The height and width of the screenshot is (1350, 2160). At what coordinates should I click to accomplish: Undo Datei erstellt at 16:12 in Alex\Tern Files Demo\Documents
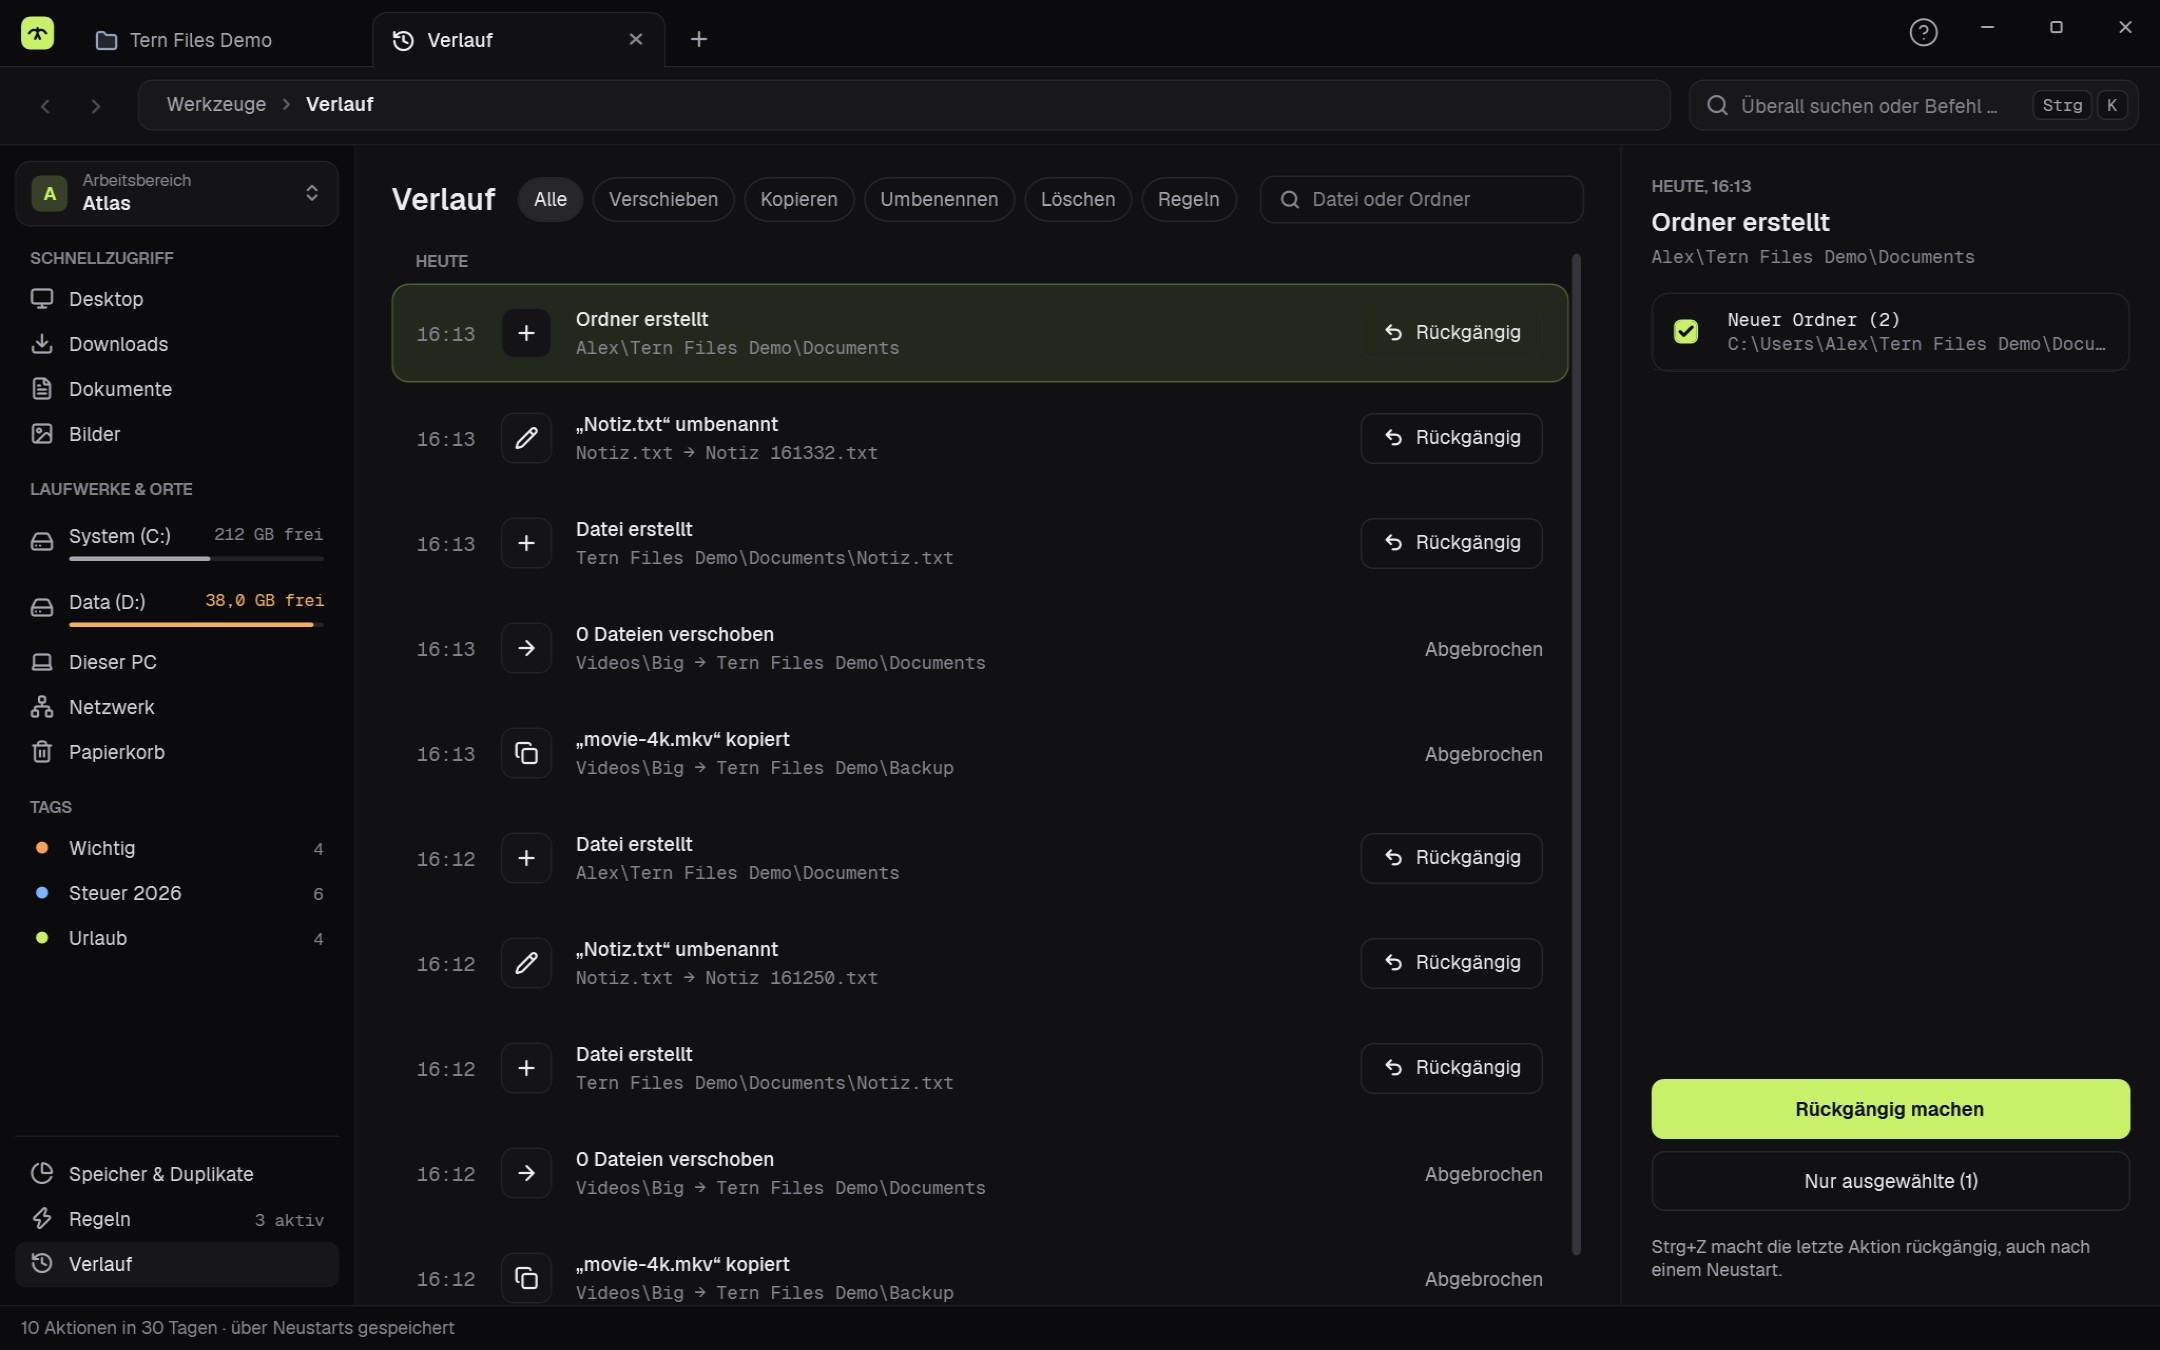[1451, 858]
